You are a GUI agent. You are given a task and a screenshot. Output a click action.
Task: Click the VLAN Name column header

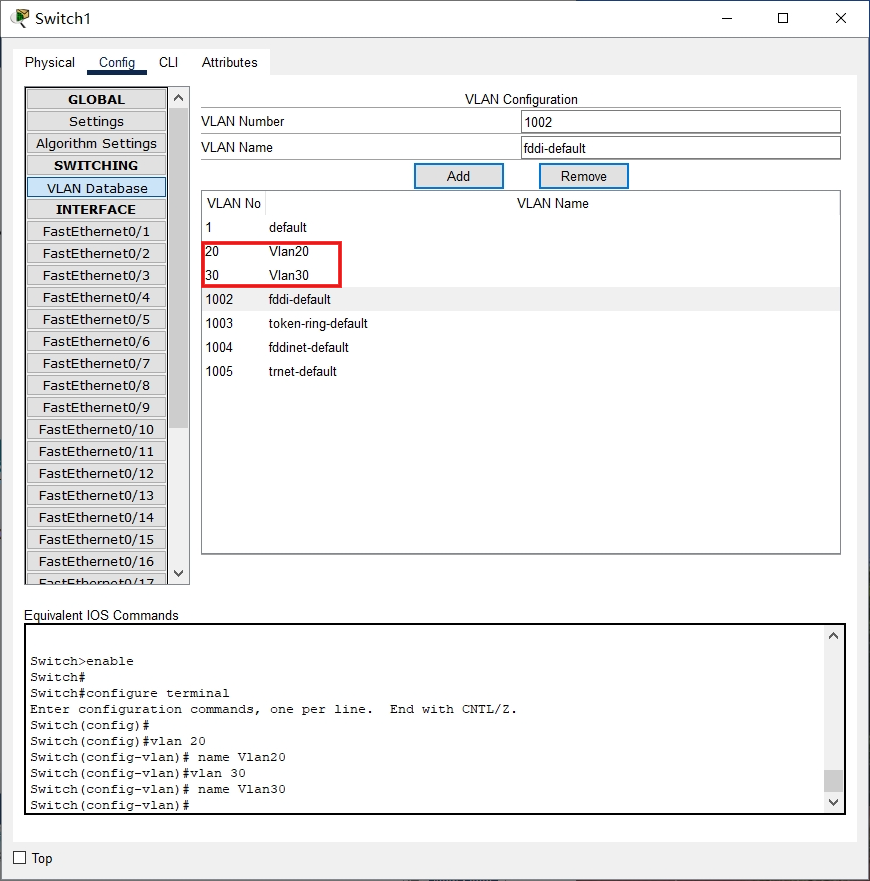552,203
